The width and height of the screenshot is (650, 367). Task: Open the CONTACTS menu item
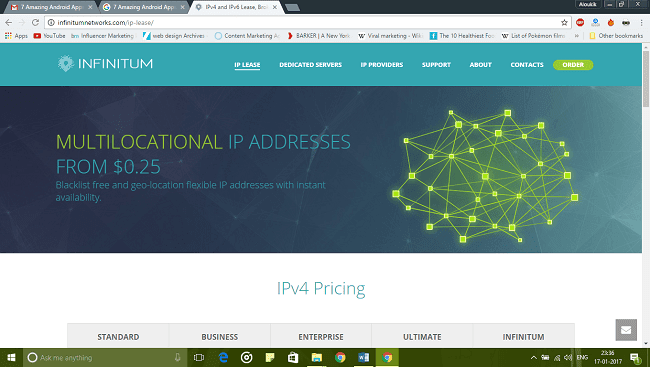pyautogui.click(x=527, y=65)
